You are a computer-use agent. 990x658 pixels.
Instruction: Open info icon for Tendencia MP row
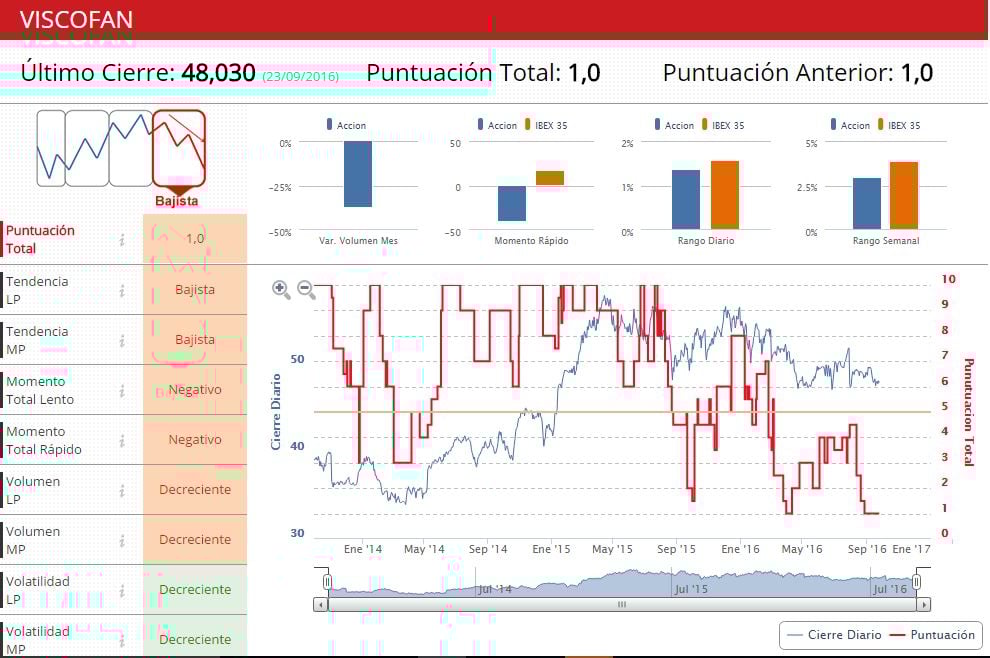pyautogui.click(x=122, y=340)
